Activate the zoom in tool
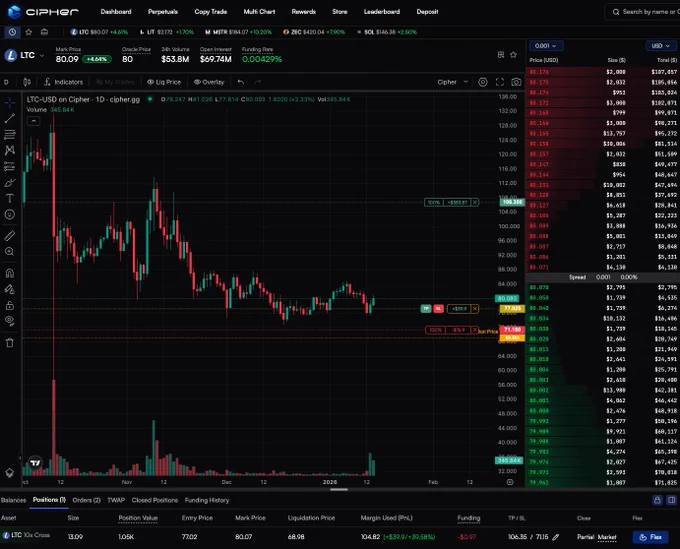The width and height of the screenshot is (680, 549). coord(10,252)
